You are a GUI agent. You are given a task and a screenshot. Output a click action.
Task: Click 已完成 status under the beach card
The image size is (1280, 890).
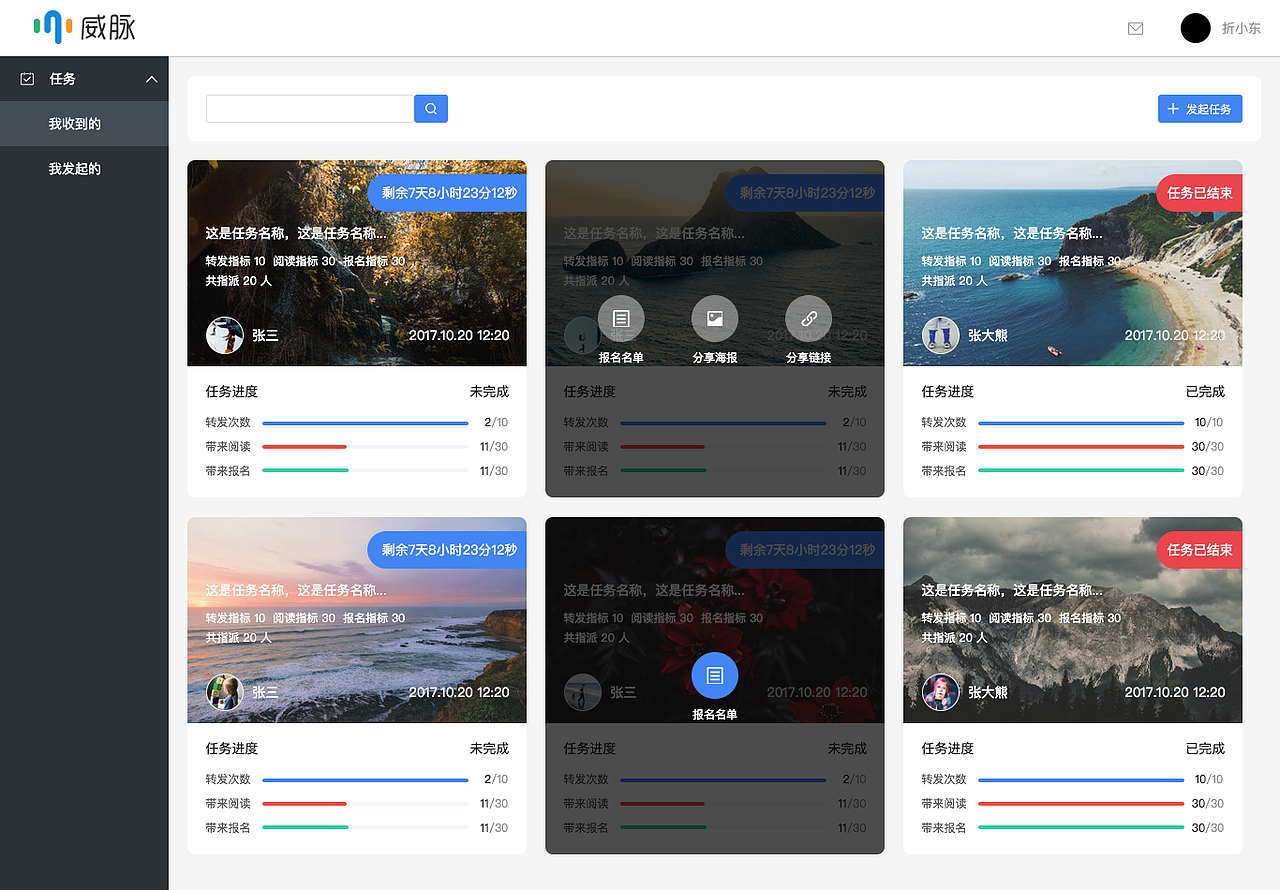[x=1206, y=392]
